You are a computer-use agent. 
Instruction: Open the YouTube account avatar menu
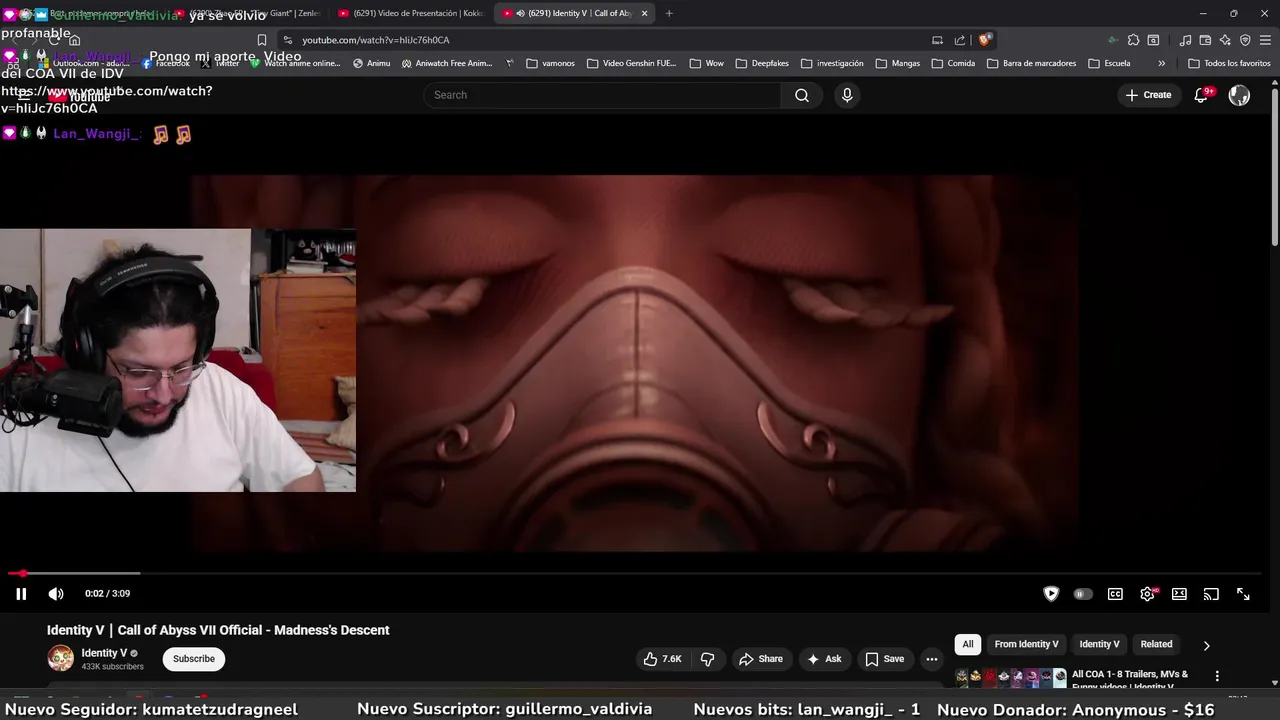click(1239, 95)
